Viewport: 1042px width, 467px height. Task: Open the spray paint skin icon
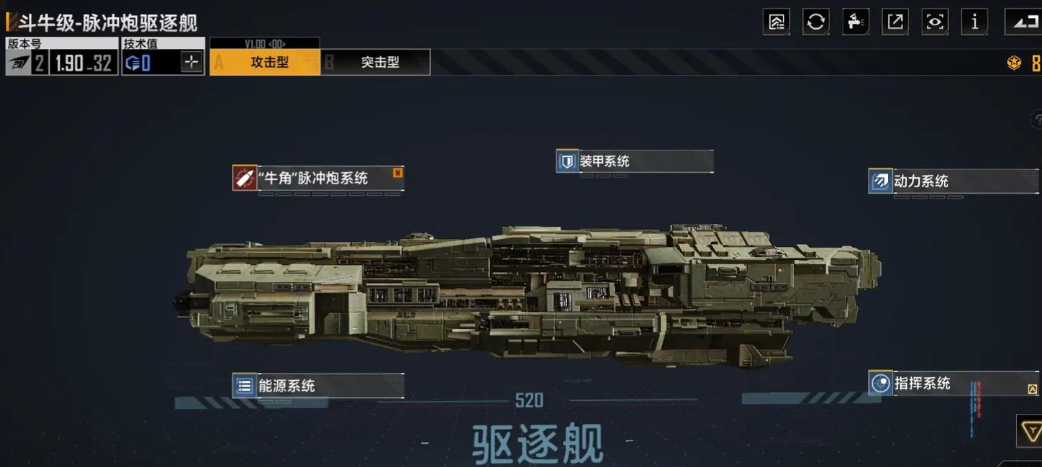pyautogui.click(x=855, y=22)
